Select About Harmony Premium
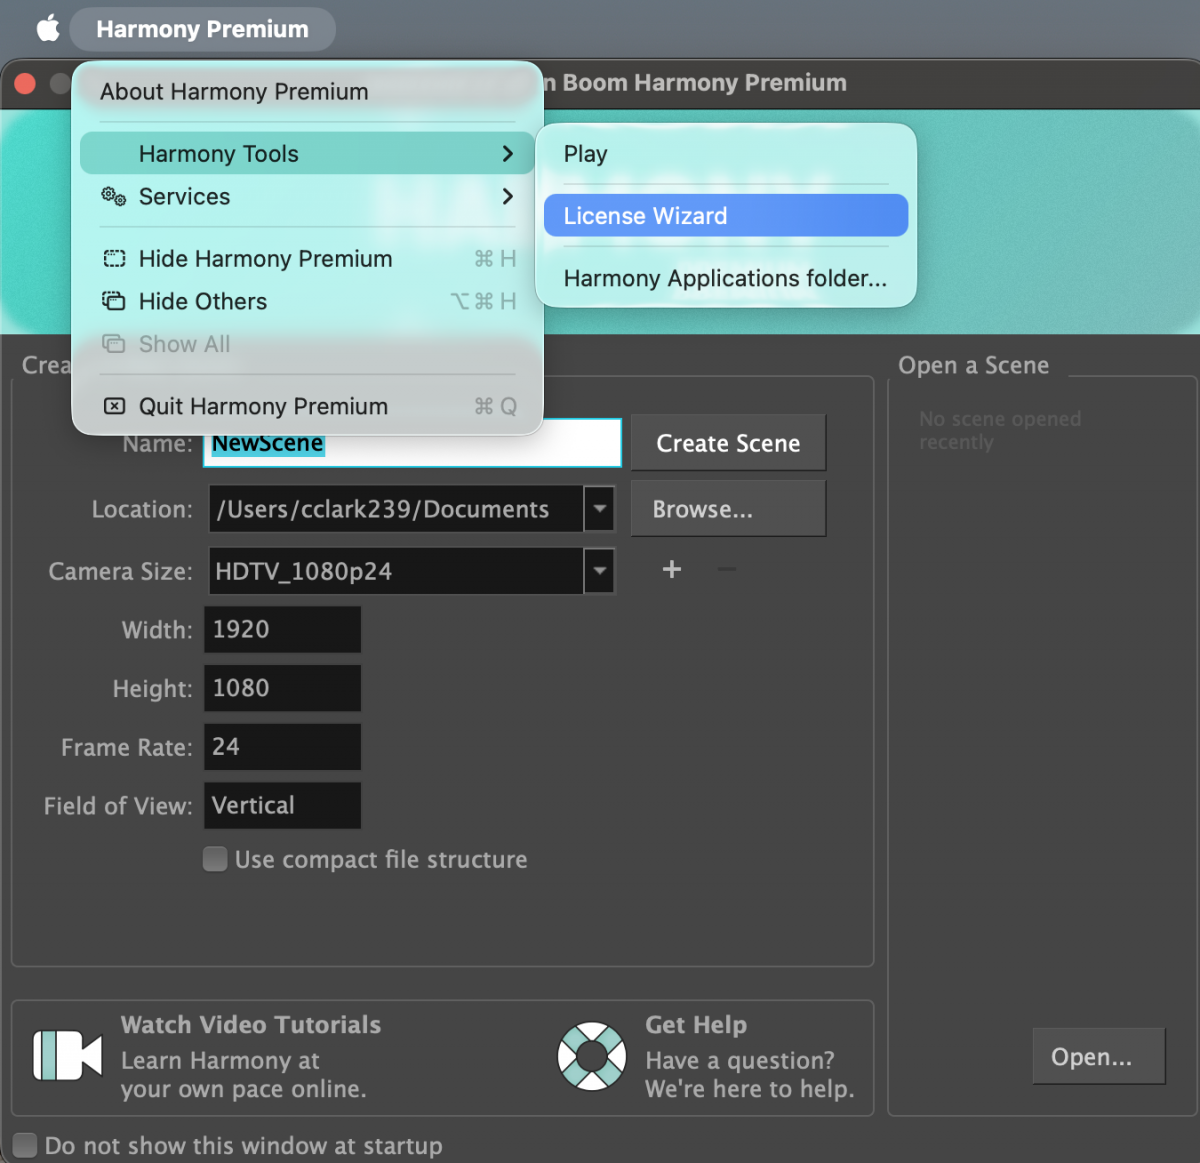 [234, 92]
